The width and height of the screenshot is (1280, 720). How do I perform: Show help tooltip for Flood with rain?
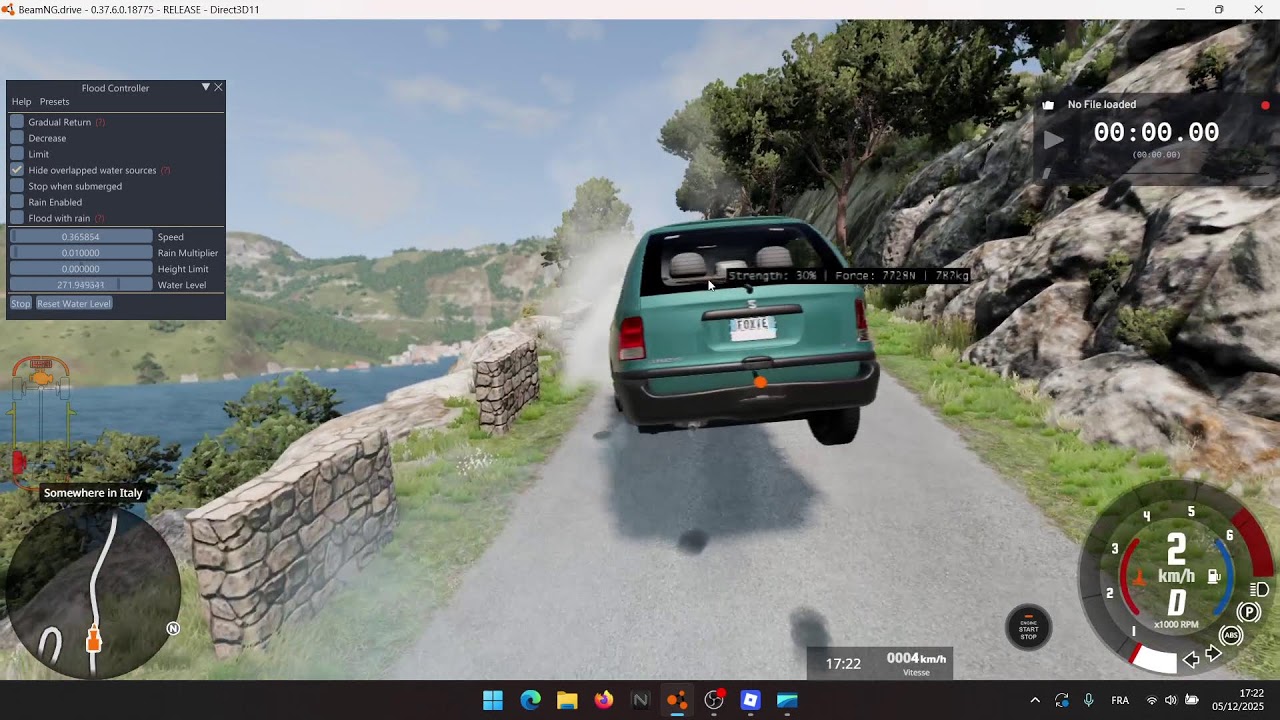pyautogui.click(x=99, y=218)
